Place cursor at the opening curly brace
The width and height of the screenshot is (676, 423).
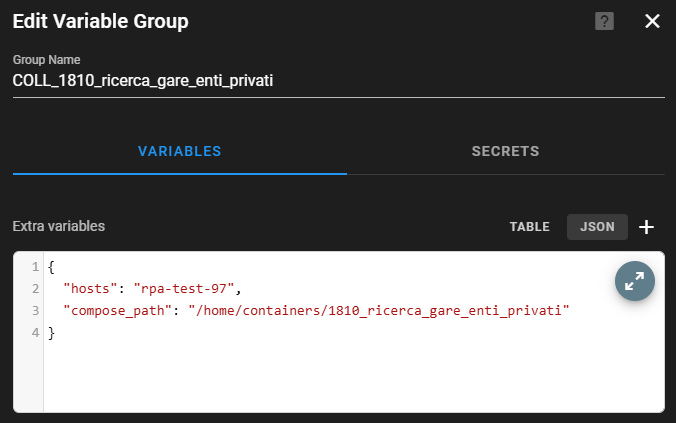pos(51,267)
